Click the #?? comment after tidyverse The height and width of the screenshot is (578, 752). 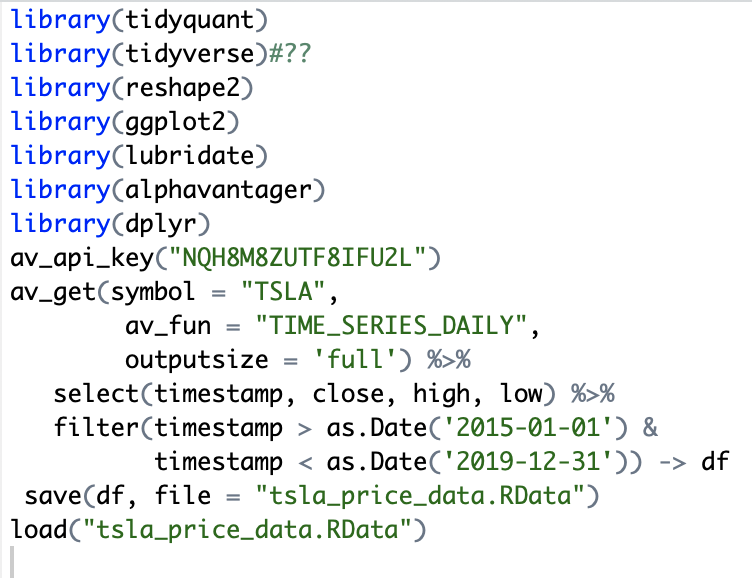(290, 53)
